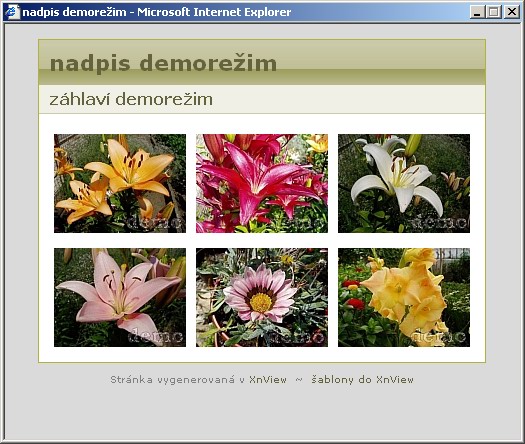525x444 pixels.
Task: Open the yellow gladiolus thumbnail
Action: pyautogui.click(x=404, y=297)
